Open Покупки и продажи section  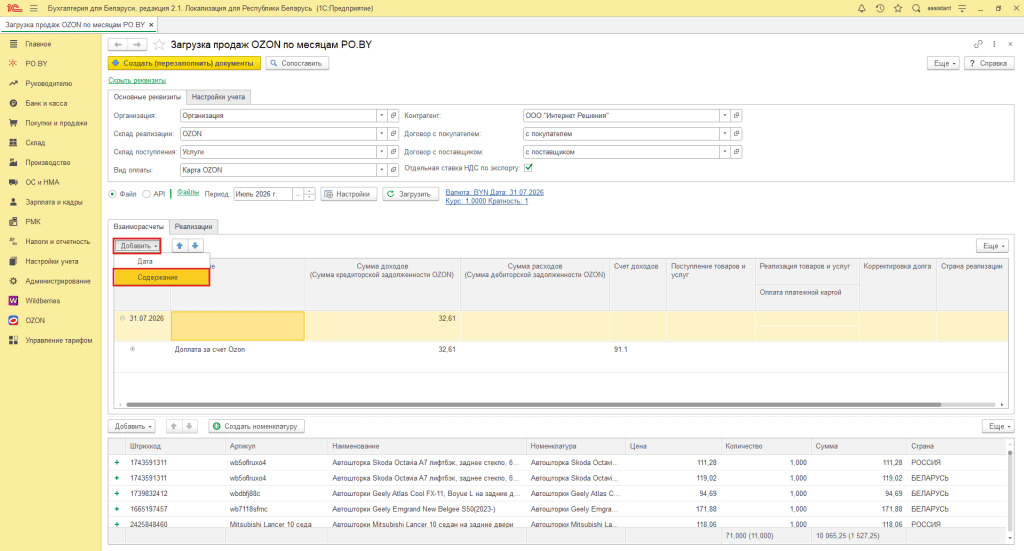[56, 123]
